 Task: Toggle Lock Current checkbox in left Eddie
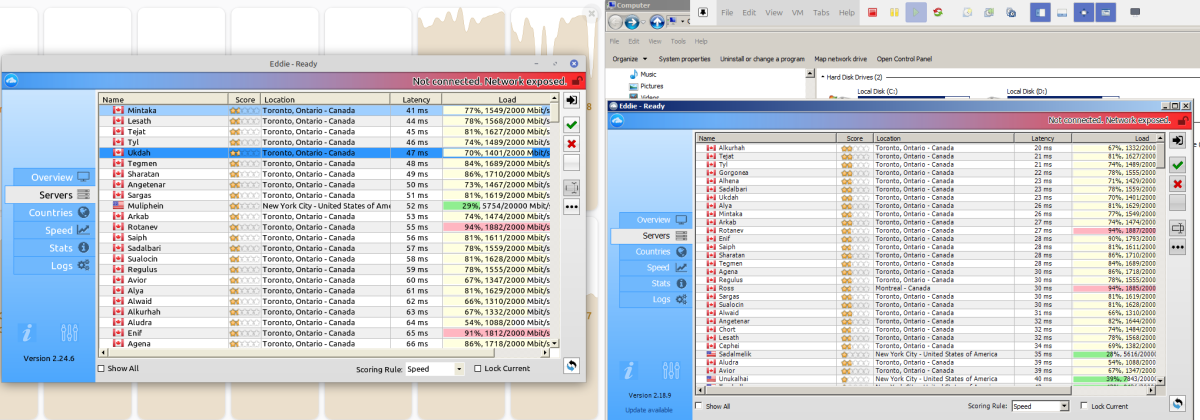pos(476,369)
